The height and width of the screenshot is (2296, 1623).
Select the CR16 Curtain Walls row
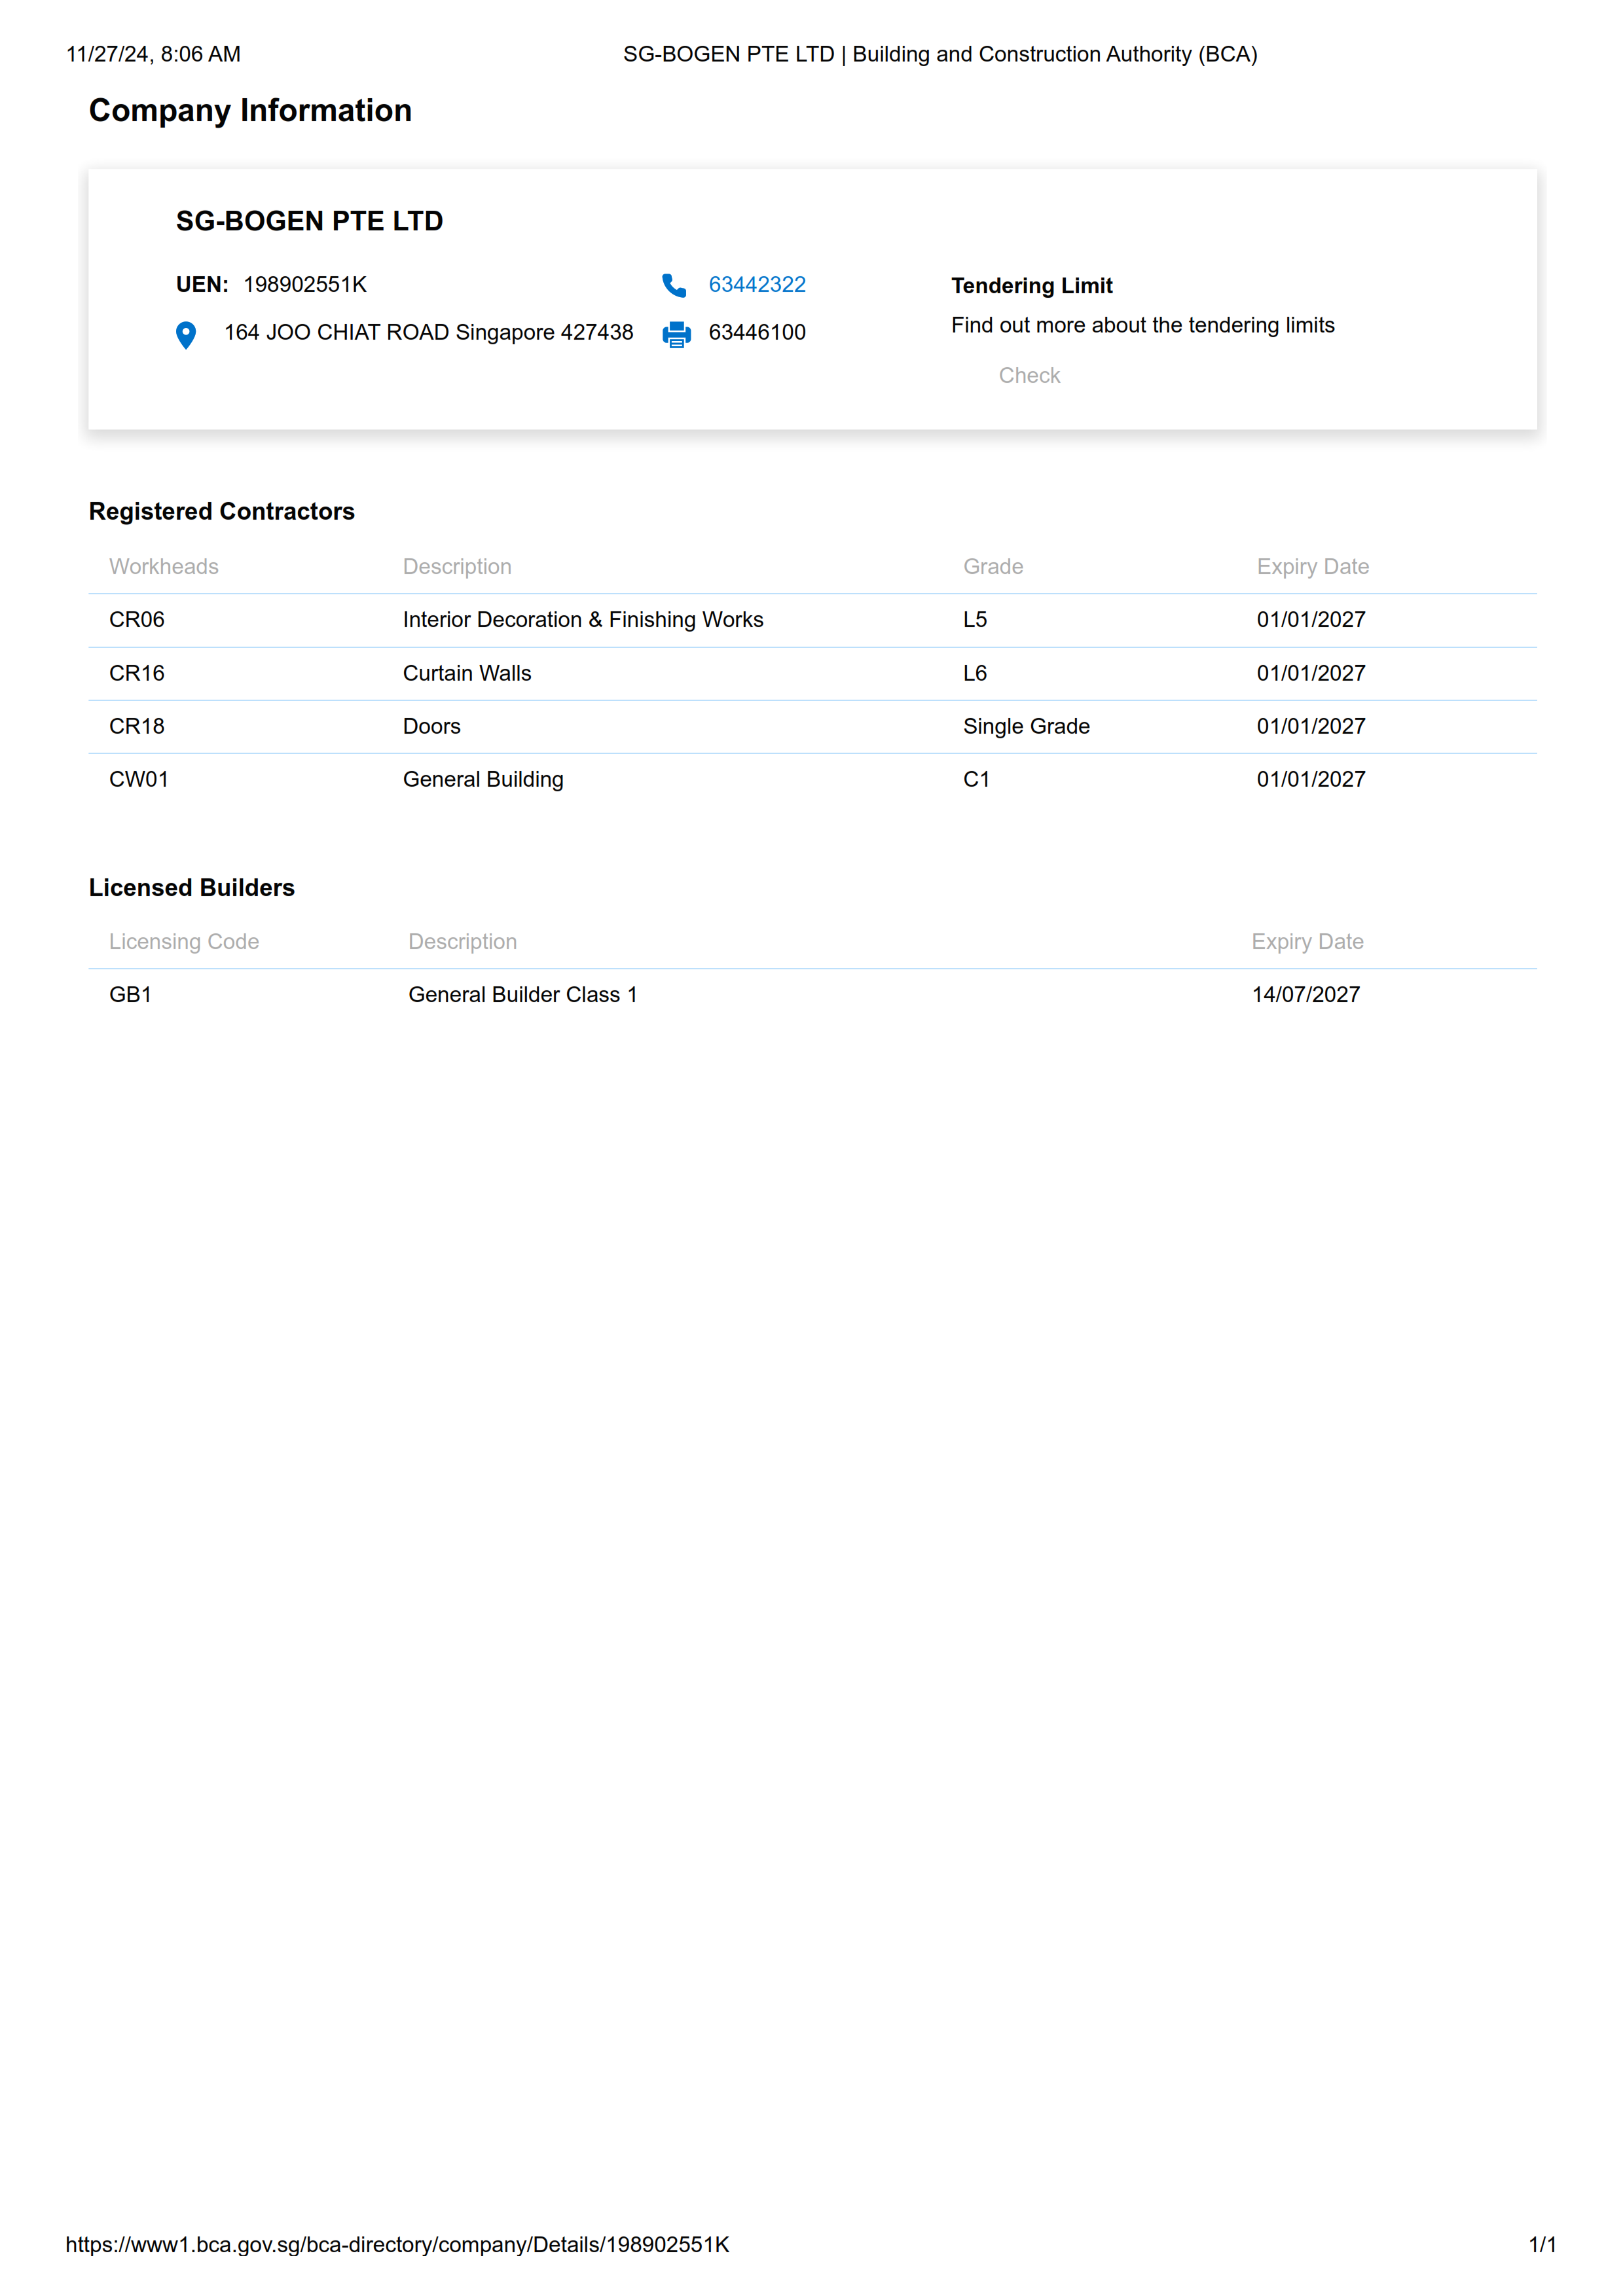click(x=466, y=674)
